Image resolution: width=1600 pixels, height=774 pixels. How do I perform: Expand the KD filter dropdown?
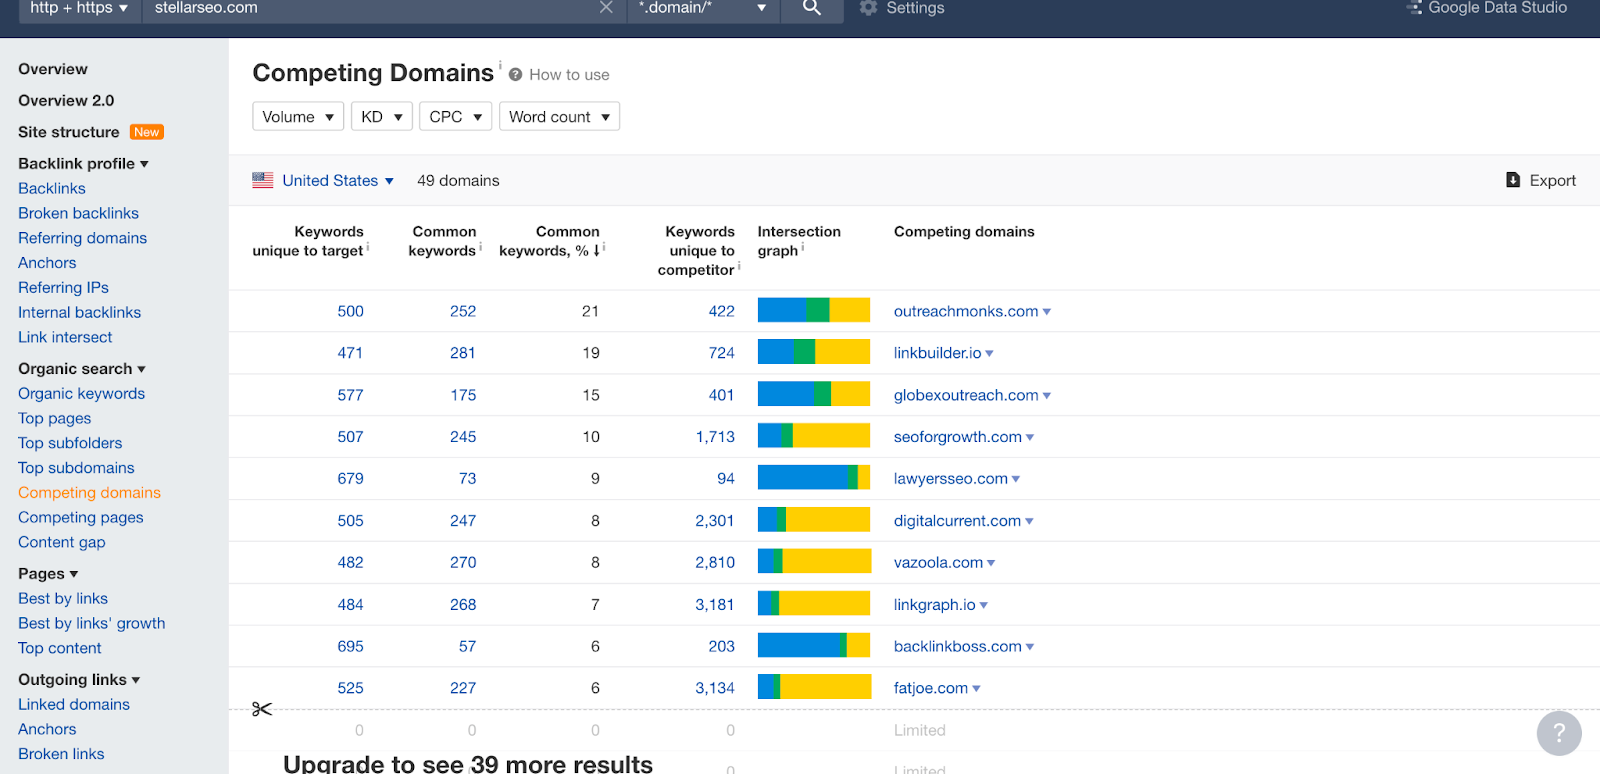(x=381, y=117)
